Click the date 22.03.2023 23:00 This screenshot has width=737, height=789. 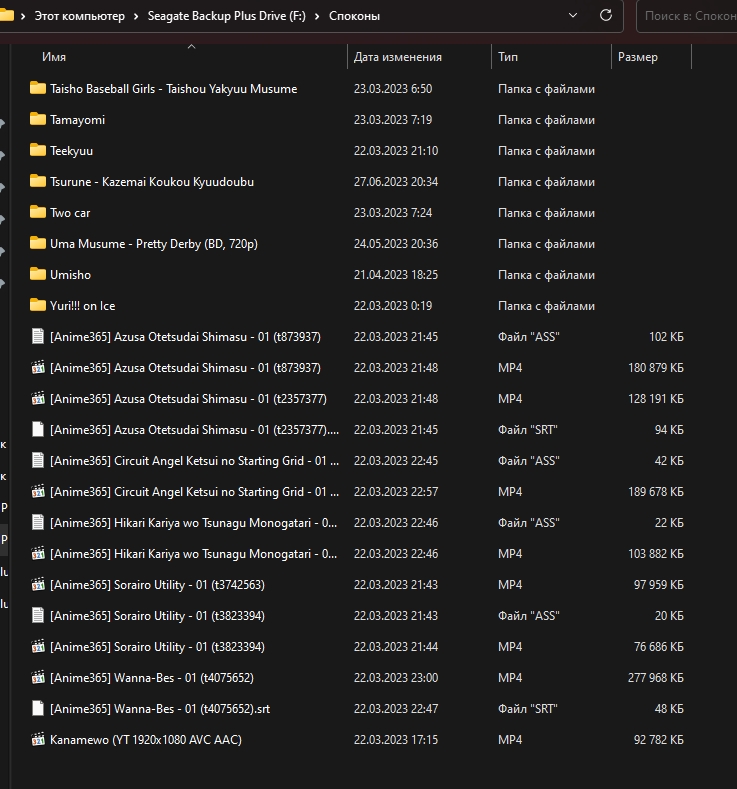(x=396, y=678)
